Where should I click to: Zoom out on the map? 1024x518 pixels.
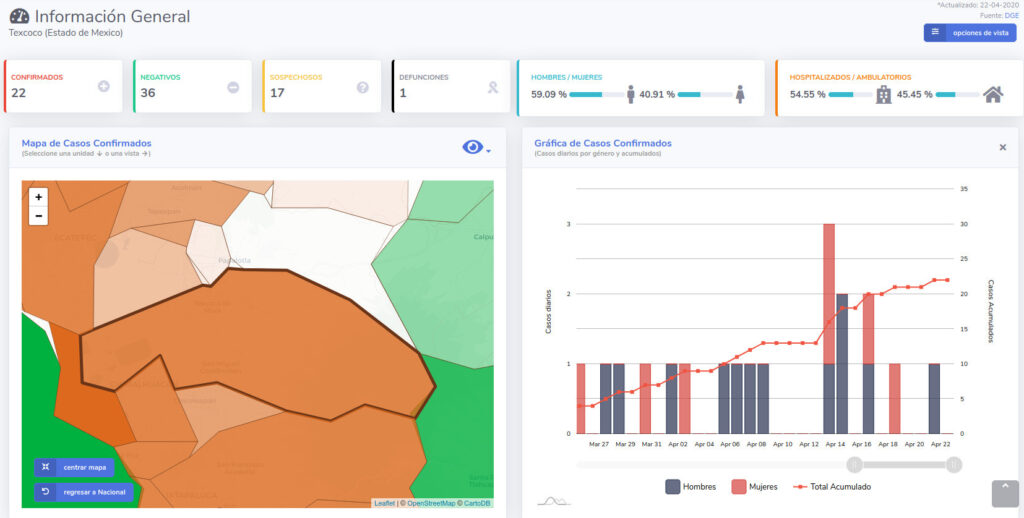tap(38, 216)
